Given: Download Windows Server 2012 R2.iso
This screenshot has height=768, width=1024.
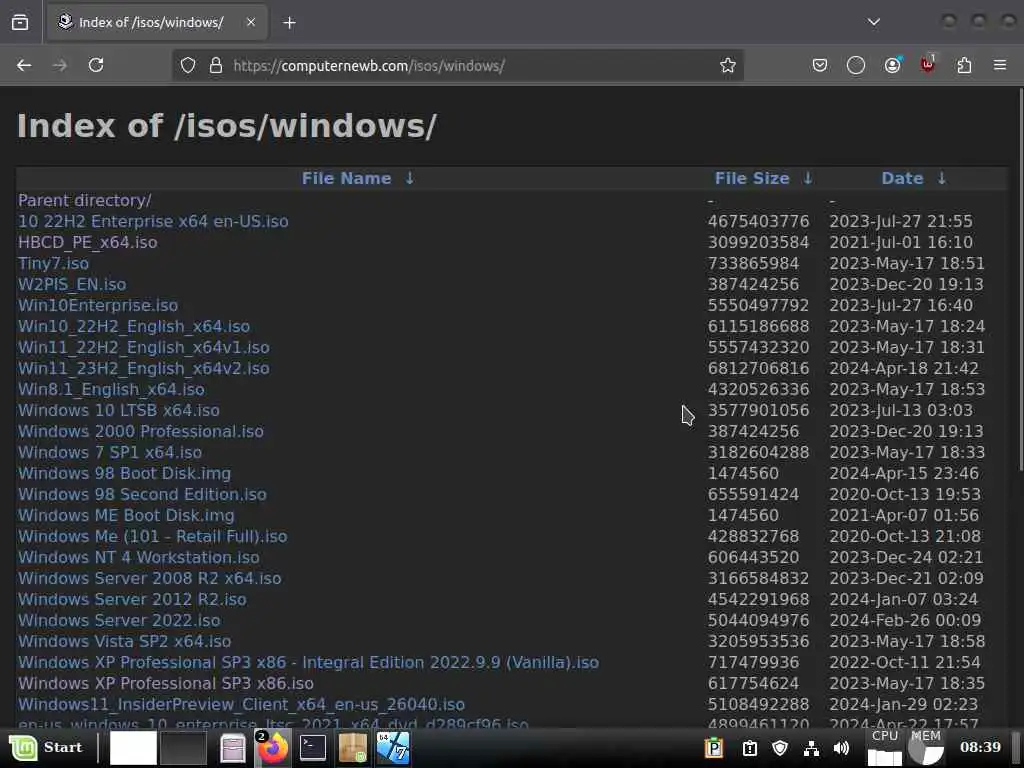Looking at the screenshot, I should (x=132, y=599).
